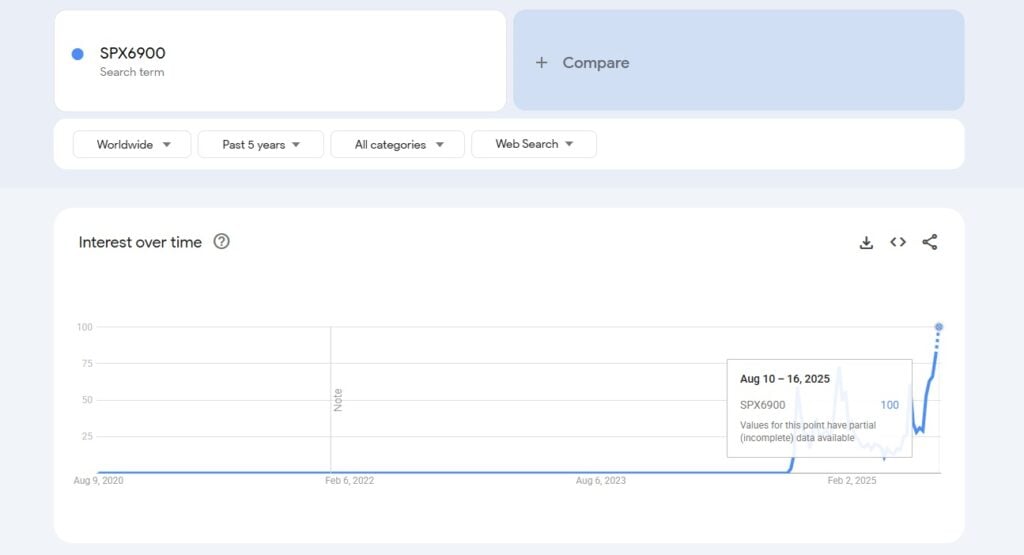Click the tooltip value 100

click(x=889, y=405)
